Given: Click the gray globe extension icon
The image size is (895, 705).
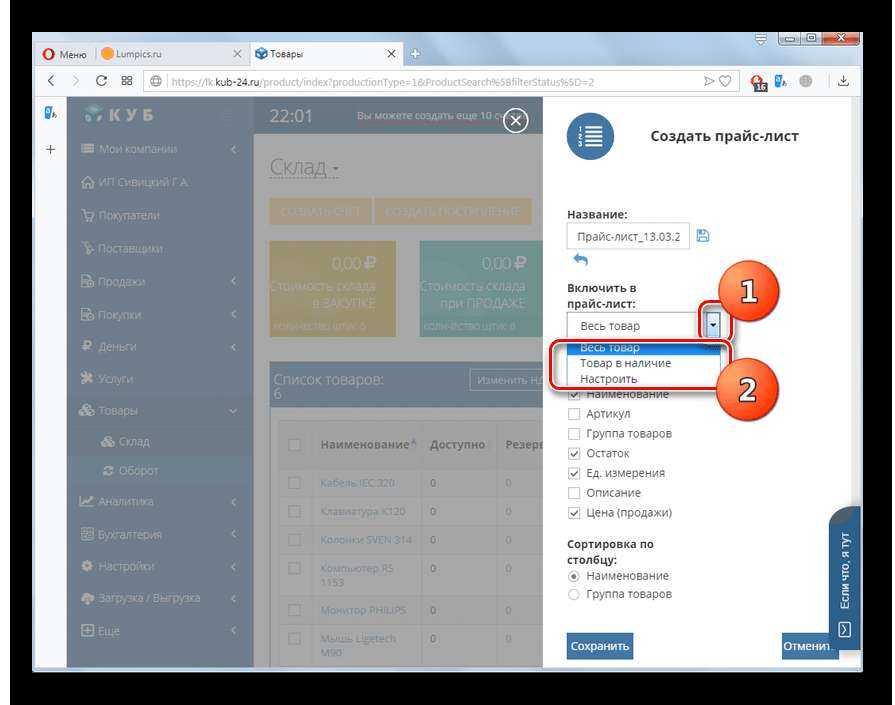Looking at the screenshot, I should (806, 81).
